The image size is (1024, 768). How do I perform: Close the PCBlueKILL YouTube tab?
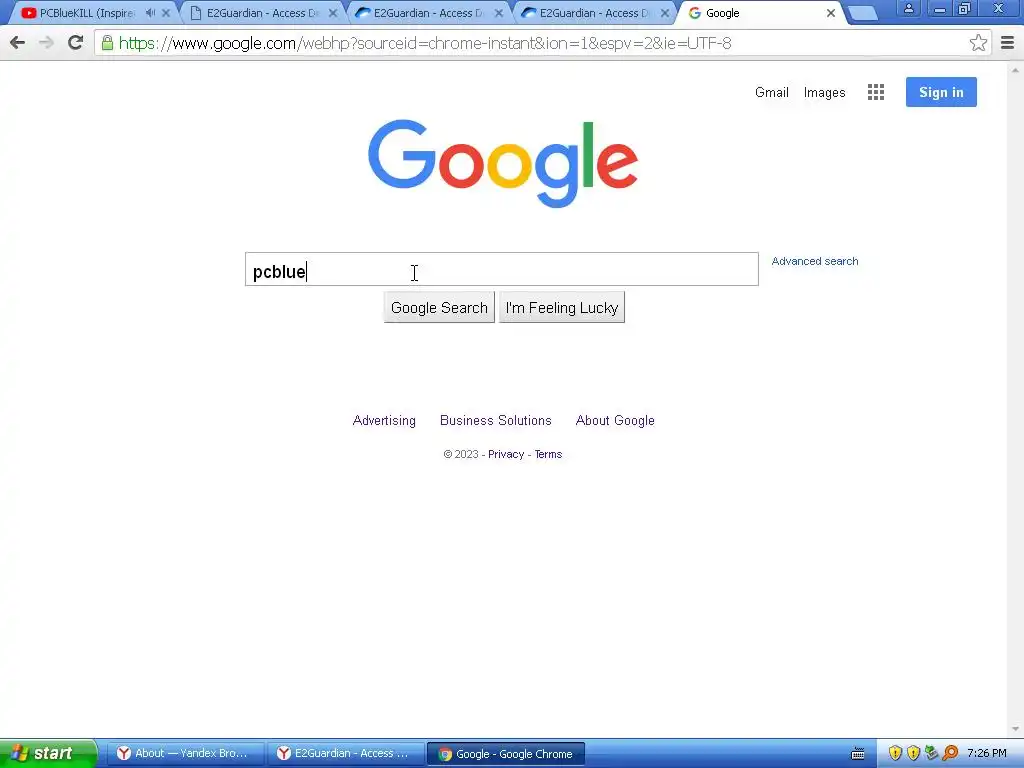point(166,13)
